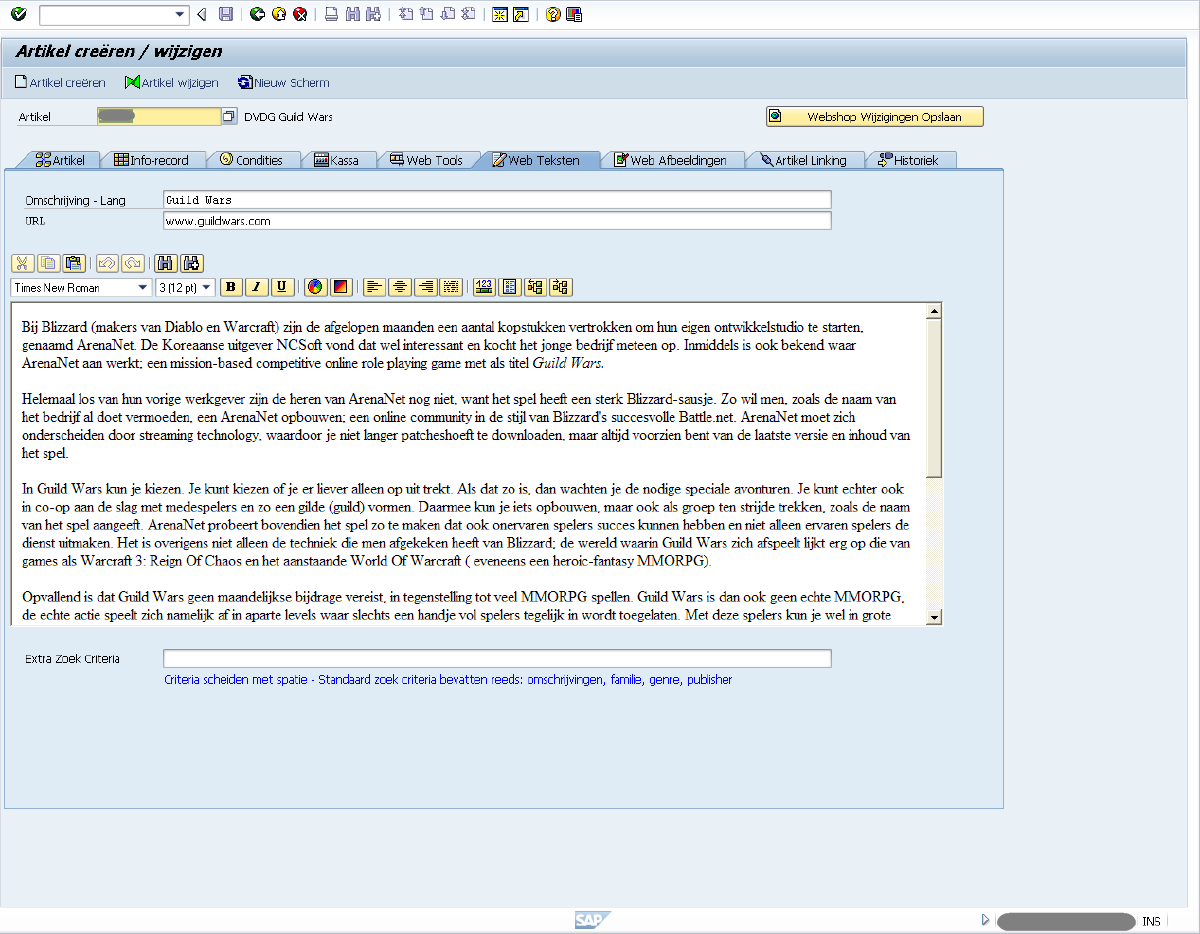
Task: Open Help with the question mark icon
Action: (553, 14)
